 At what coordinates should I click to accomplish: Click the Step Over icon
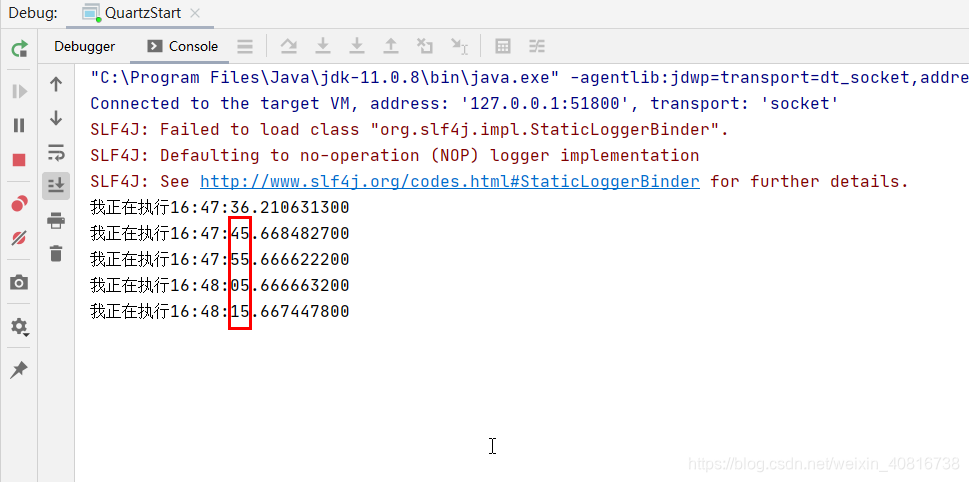[289, 46]
